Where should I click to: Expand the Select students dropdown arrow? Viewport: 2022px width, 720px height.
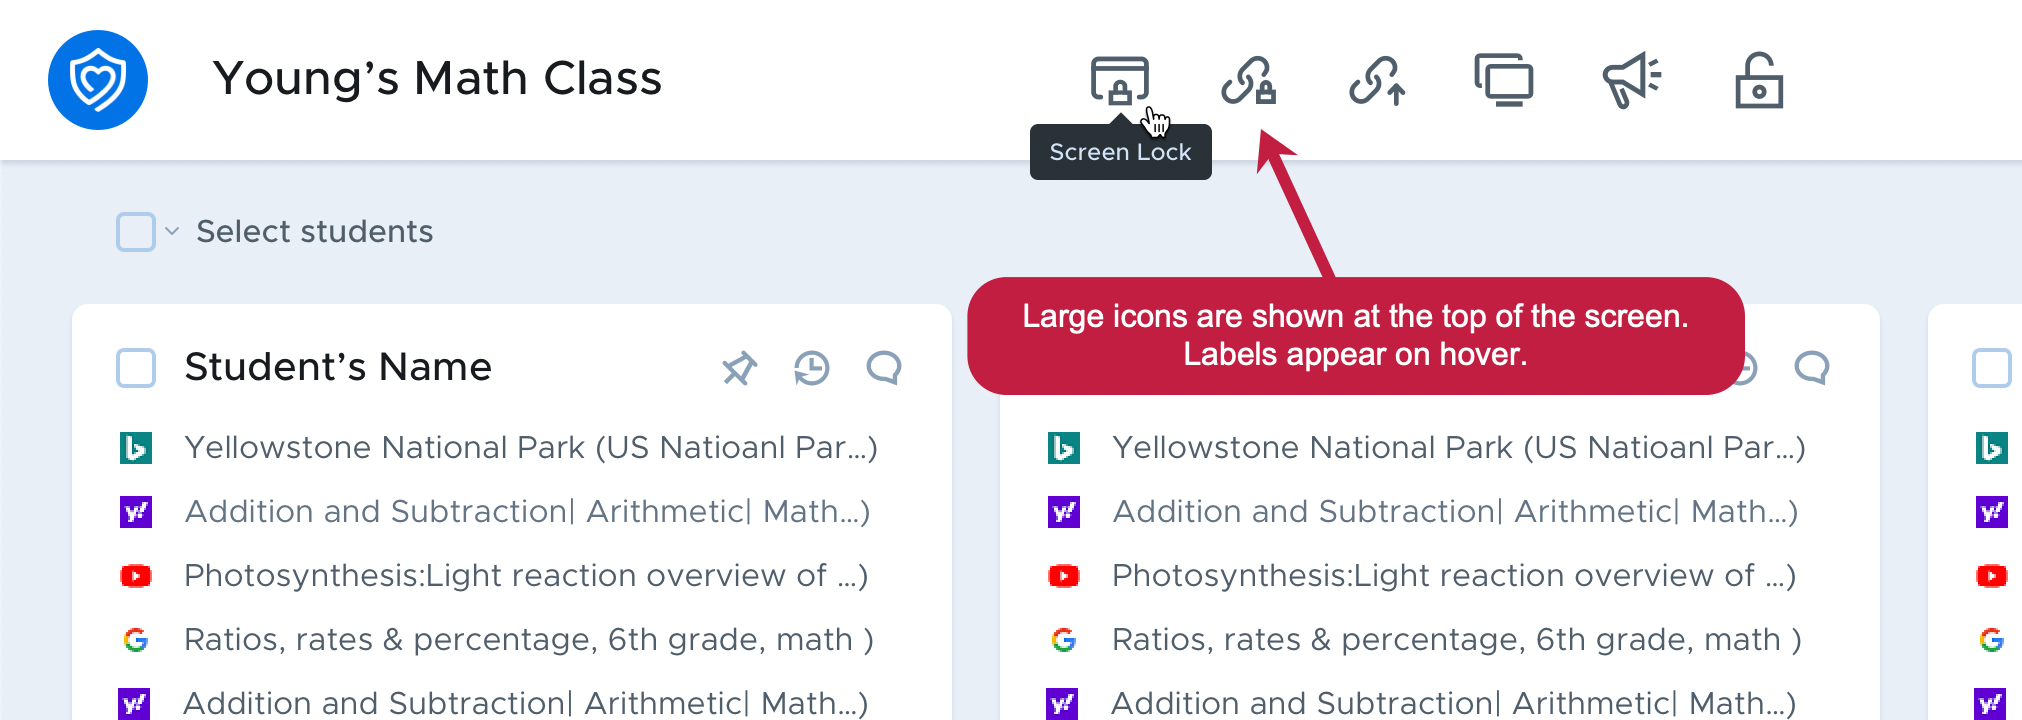172,232
